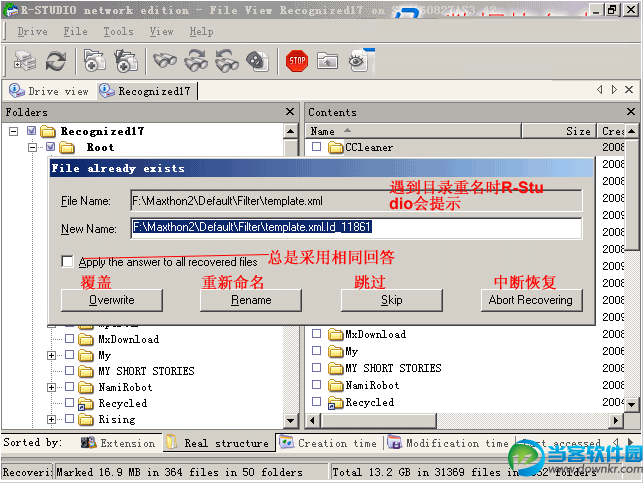Click the Rename button
The height and width of the screenshot is (483, 644).
[x=251, y=300]
